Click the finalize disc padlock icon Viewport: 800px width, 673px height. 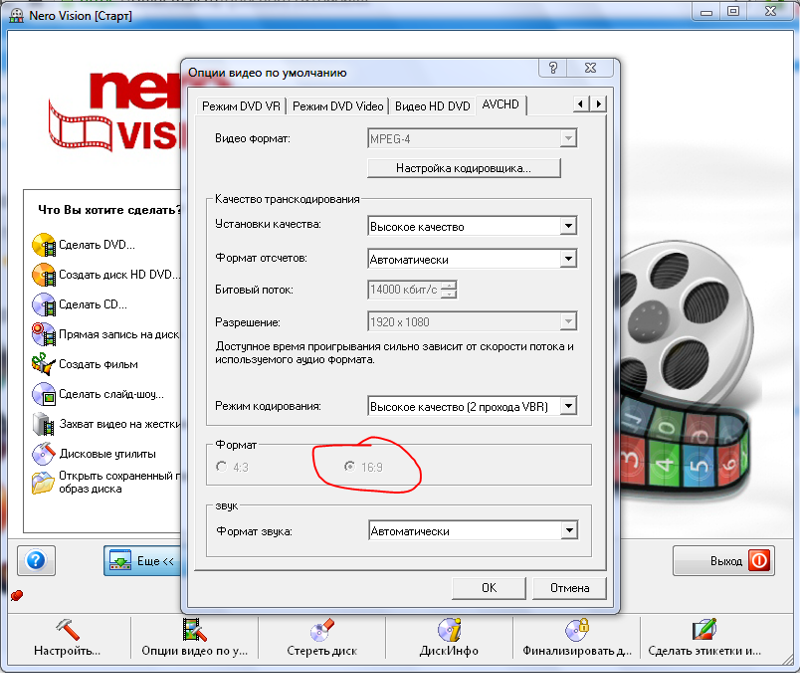[x=577, y=630]
